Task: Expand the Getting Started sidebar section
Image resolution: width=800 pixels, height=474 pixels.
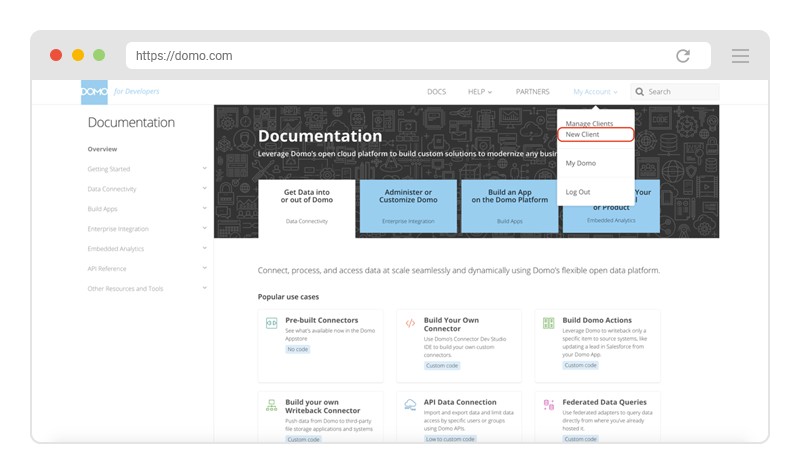Action: click(204, 169)
